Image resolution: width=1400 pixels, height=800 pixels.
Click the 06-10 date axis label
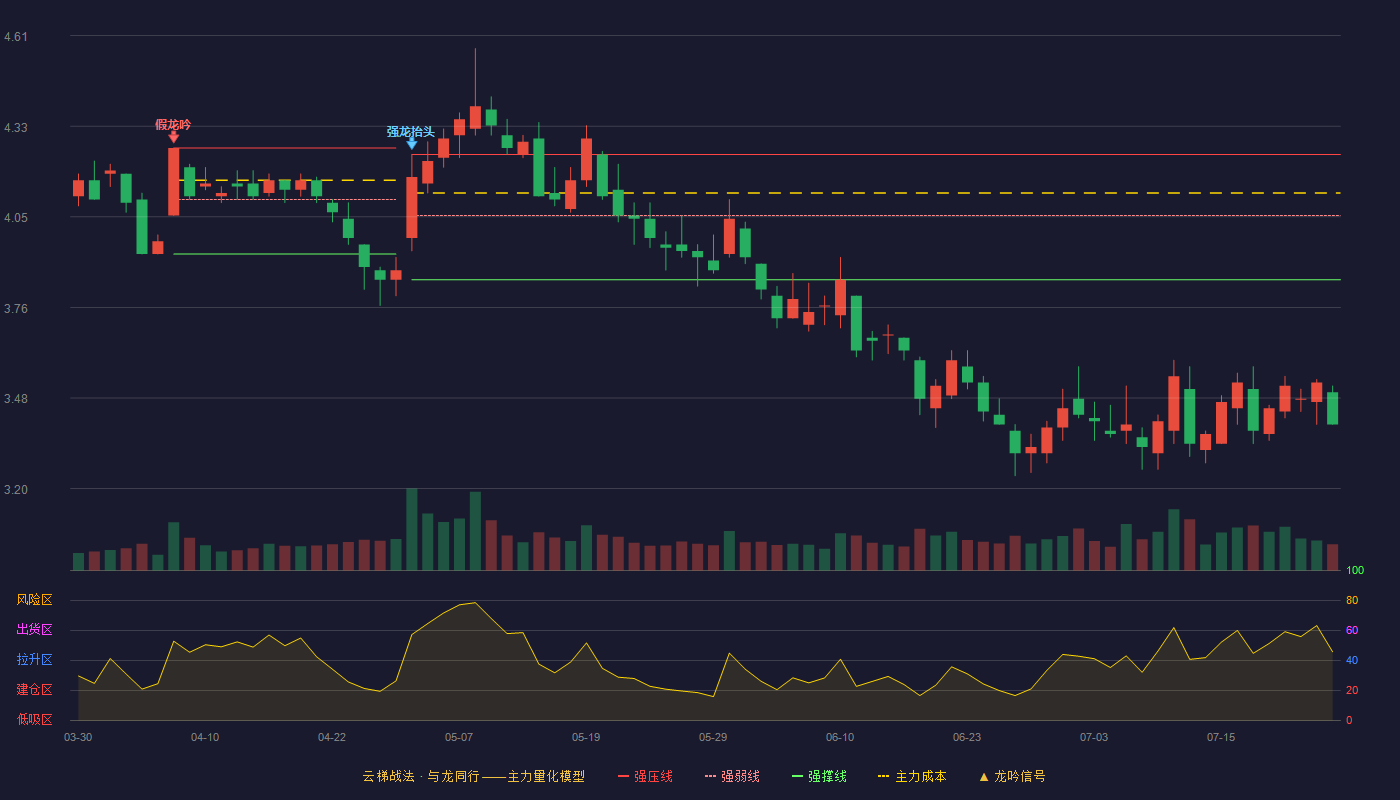click(x=840, y=737)
